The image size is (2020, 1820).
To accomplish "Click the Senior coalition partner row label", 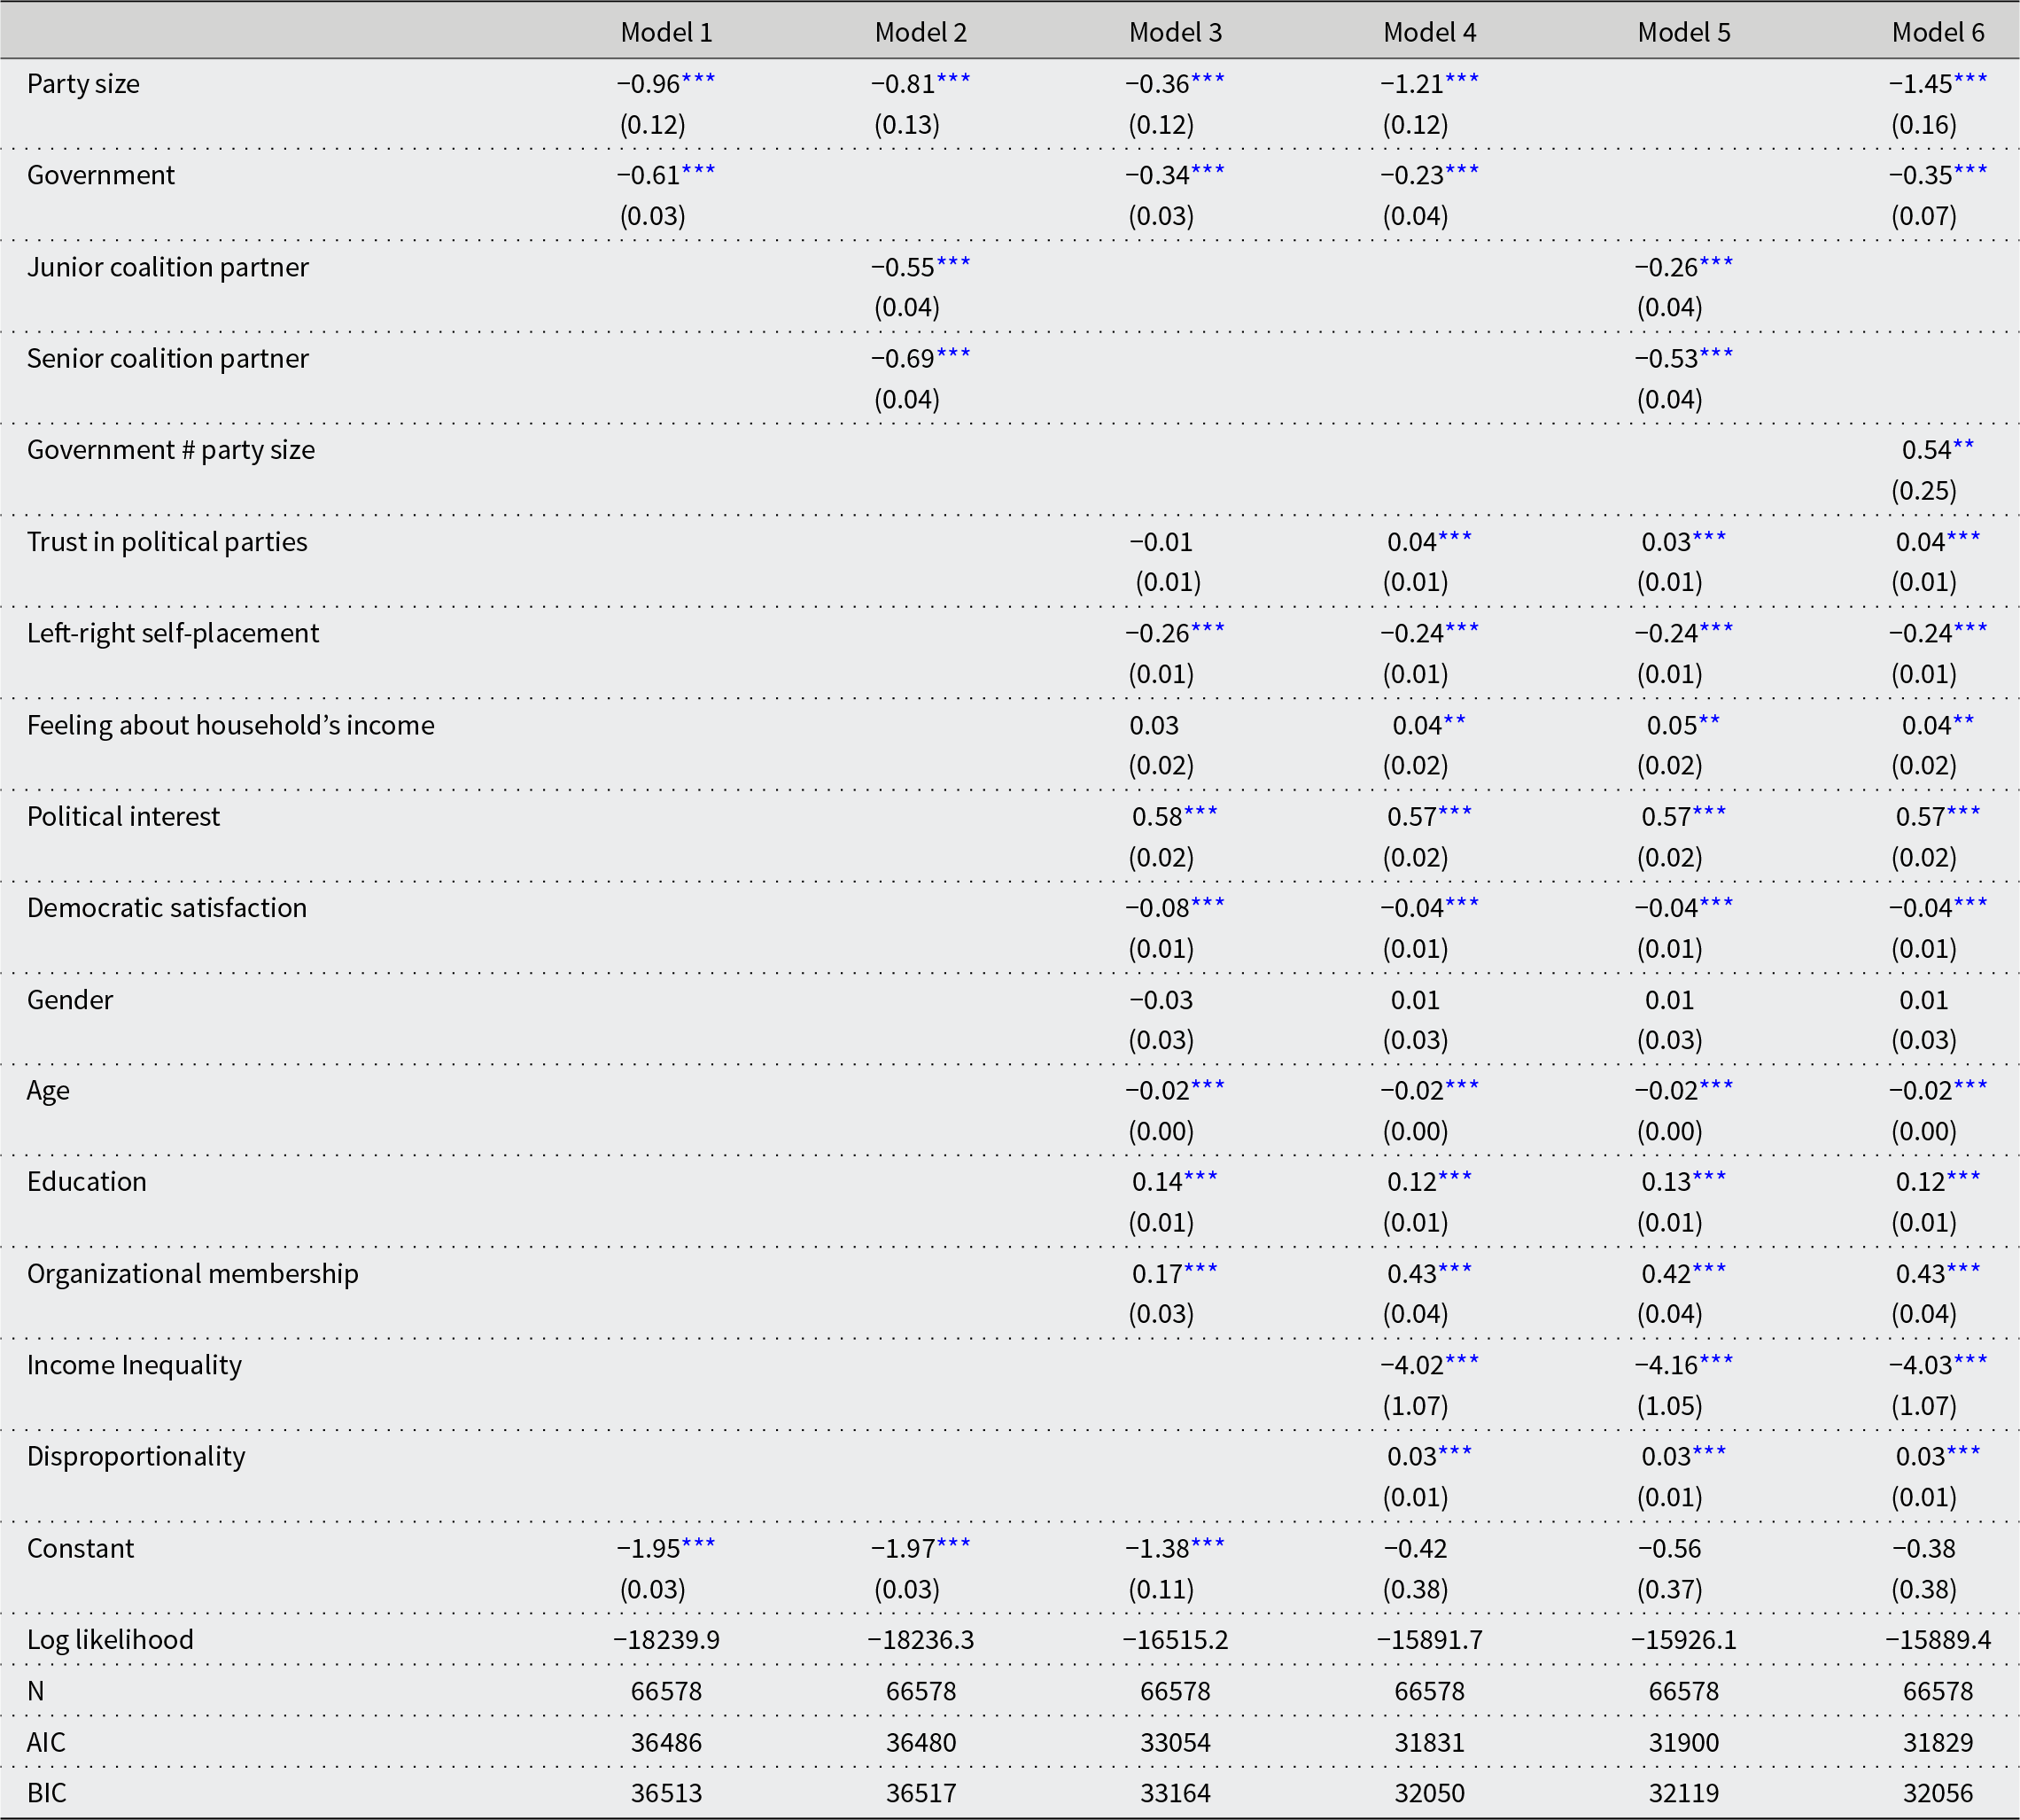I will coord(168,358).
